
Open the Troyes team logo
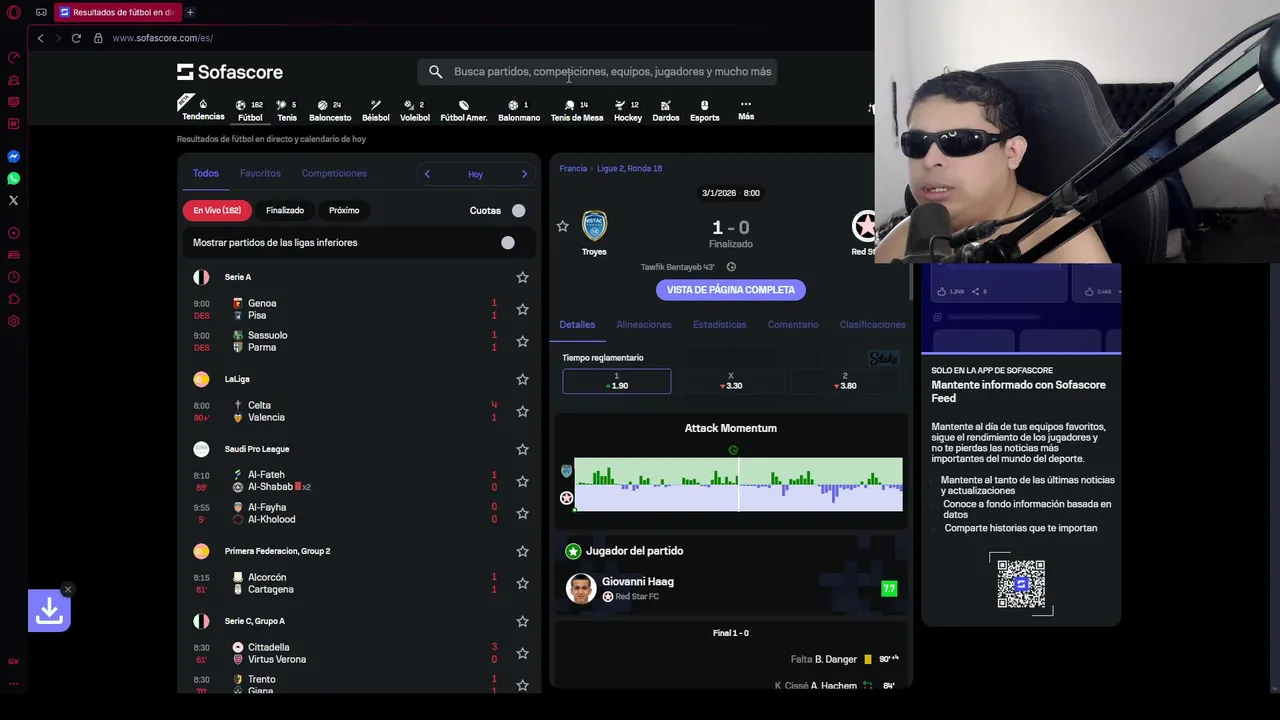click(594, 226)
